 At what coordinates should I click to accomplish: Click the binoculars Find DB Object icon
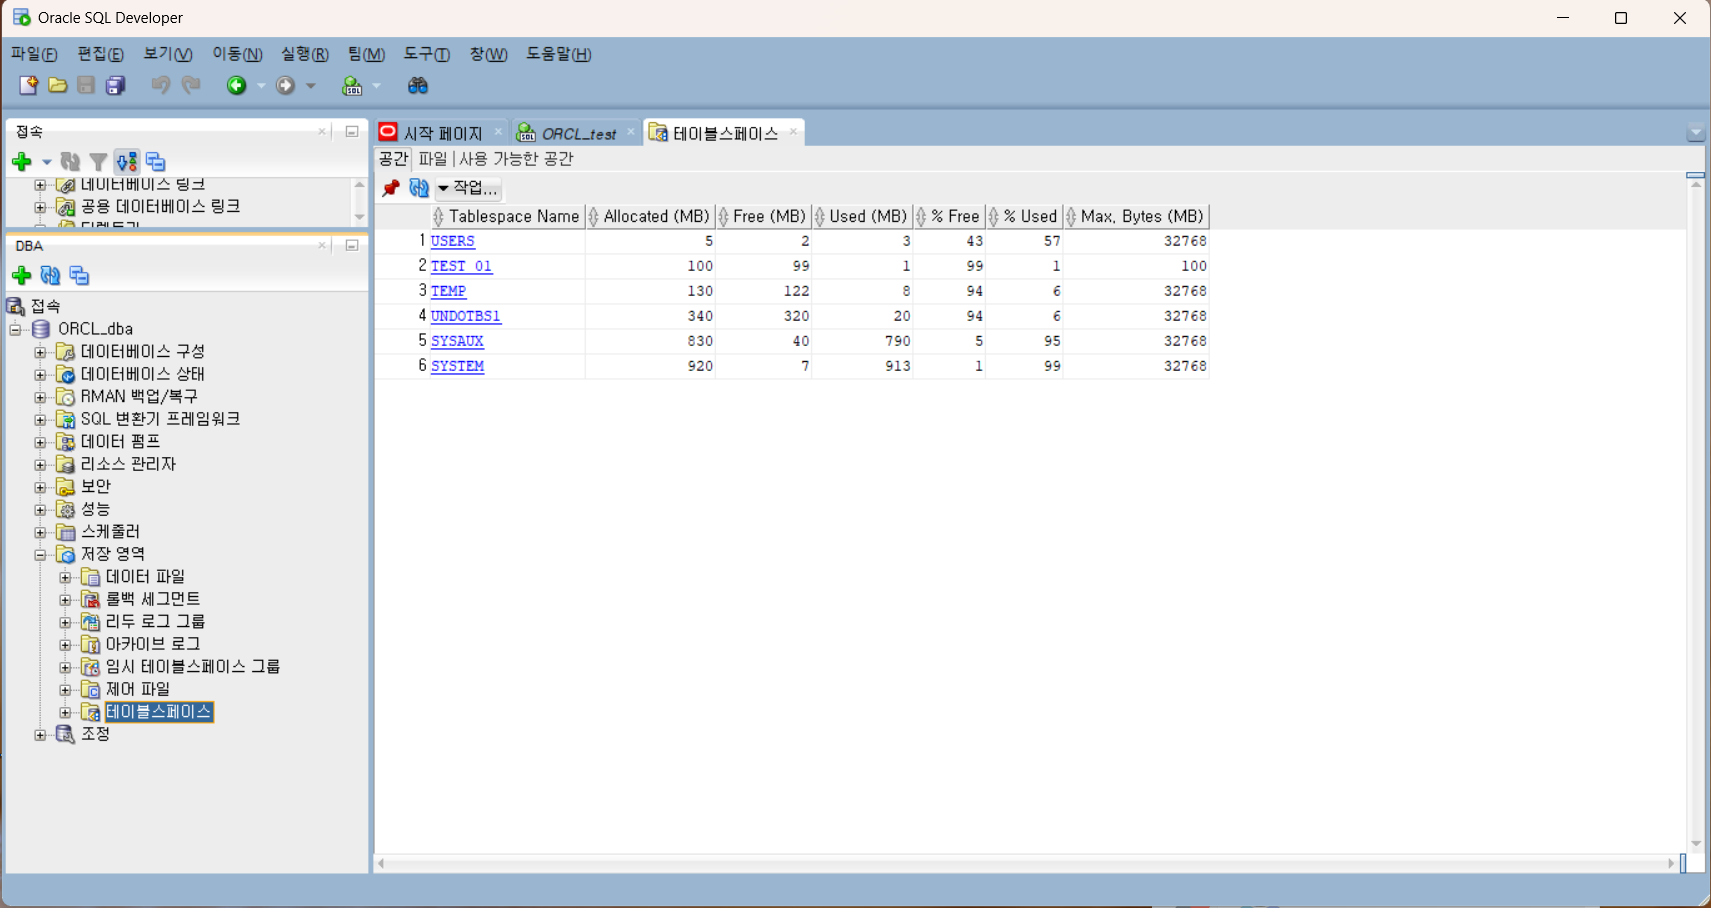click(x=418, y=86)
